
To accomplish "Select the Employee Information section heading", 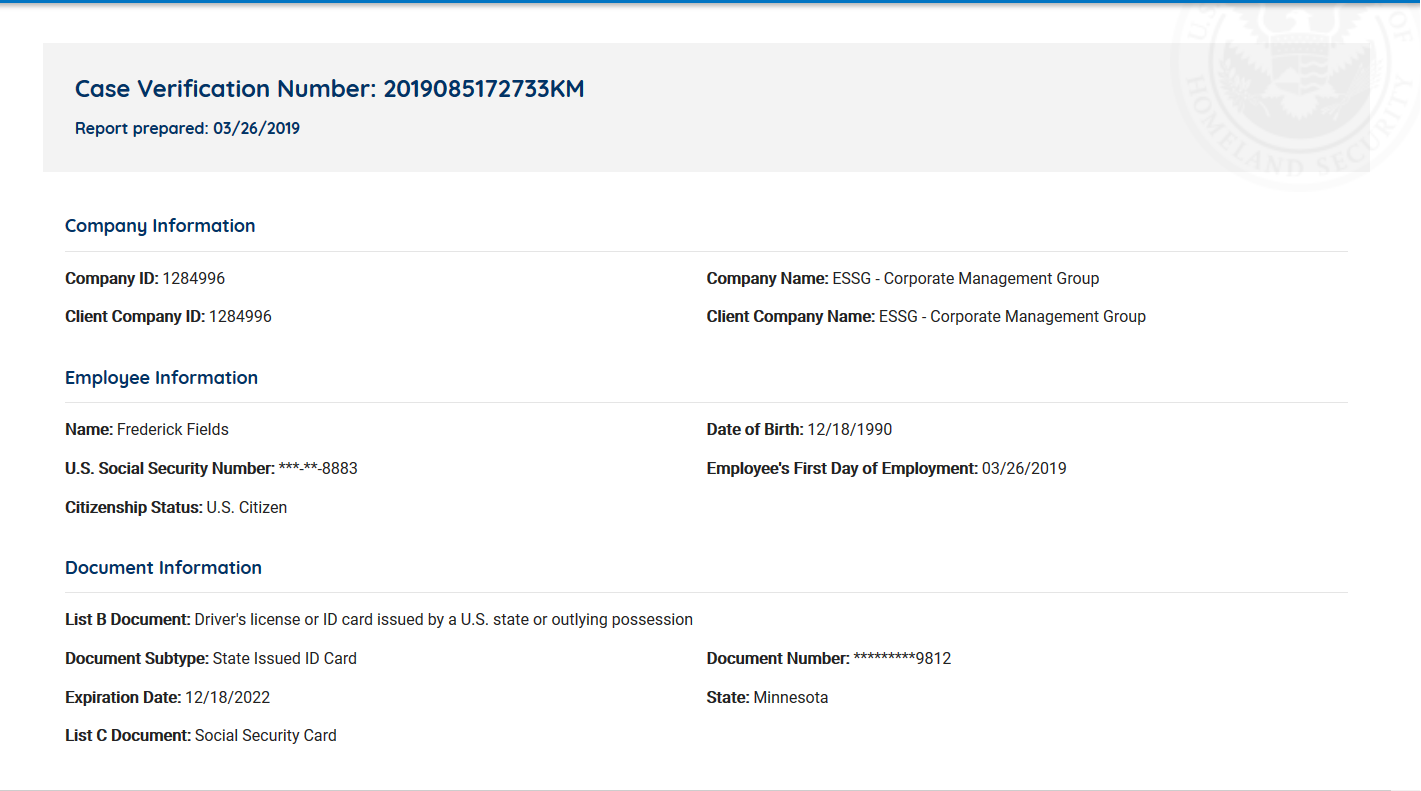I will [161, 378].
